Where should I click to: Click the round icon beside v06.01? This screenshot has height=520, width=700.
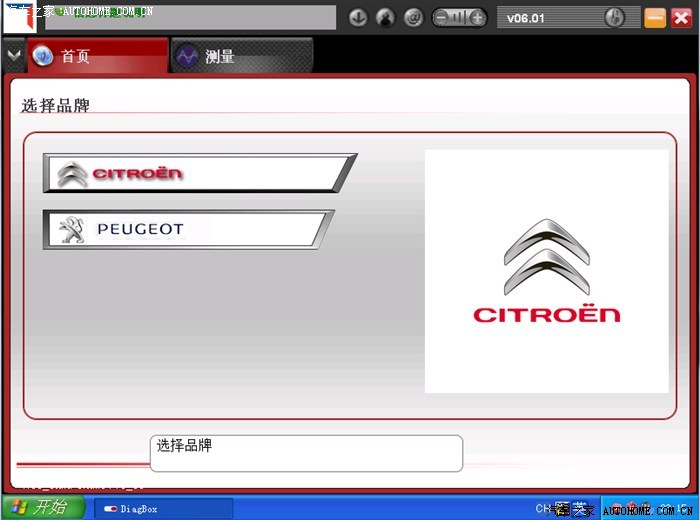click(615, 18)
